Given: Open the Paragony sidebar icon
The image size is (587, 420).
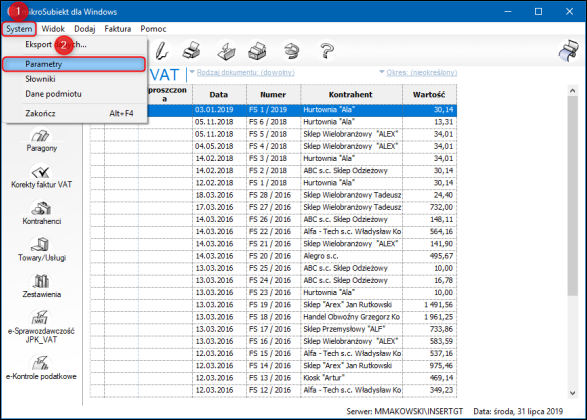Looking at the screenshot, I should tap(42, 140).
